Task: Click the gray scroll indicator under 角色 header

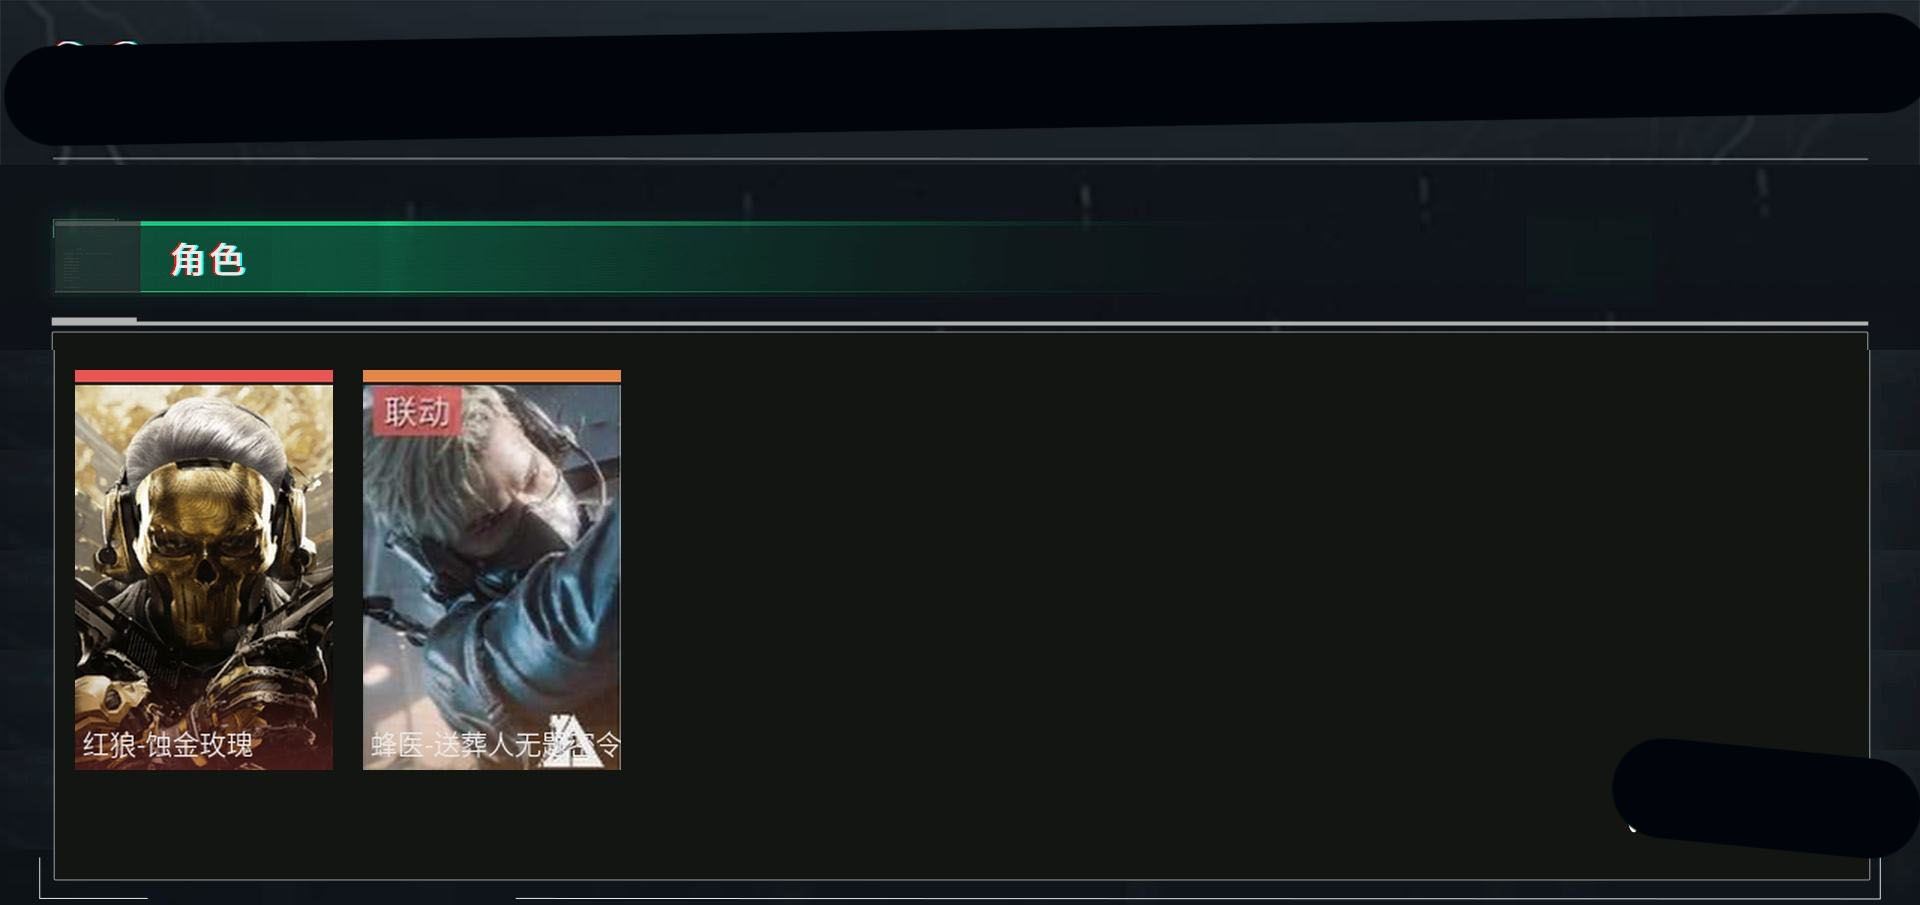Action: coord(94,320)
